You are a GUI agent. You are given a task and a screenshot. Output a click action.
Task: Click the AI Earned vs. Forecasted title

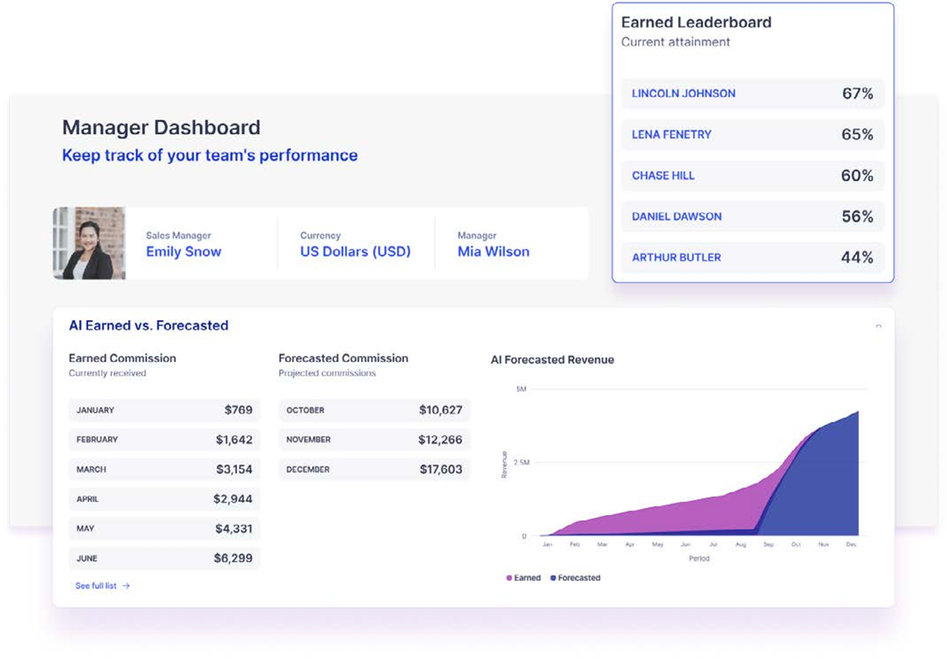click(149, 325)
